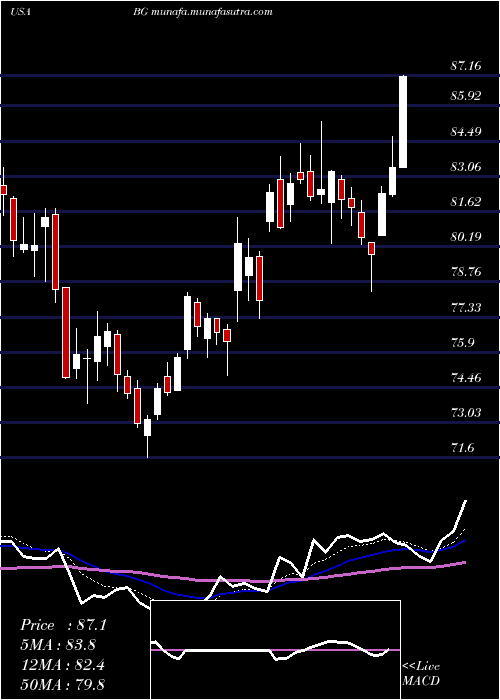Click the USA label at top left
500x700 pixels.
point(20,12)
